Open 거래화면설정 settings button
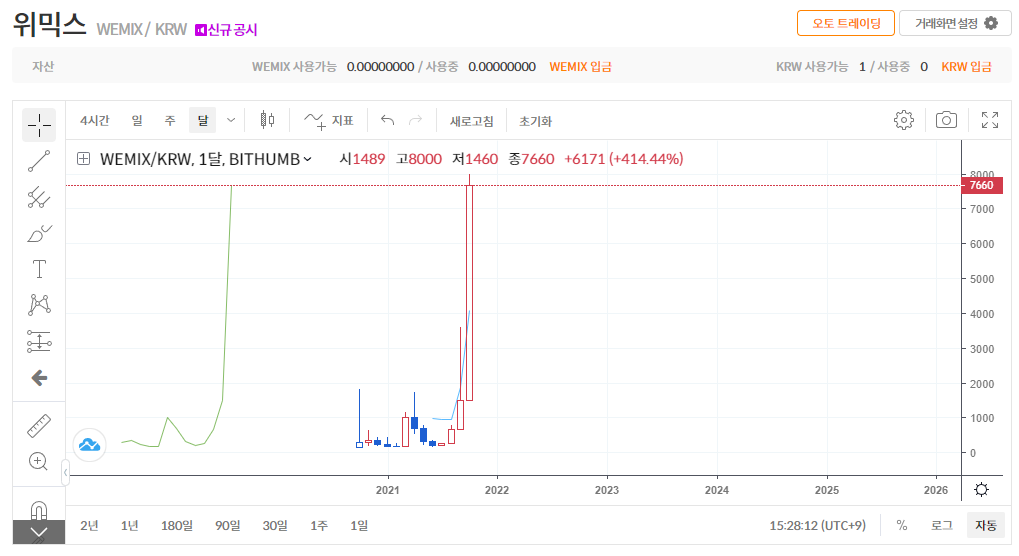Screen dimensions: 1019x556 955,23
